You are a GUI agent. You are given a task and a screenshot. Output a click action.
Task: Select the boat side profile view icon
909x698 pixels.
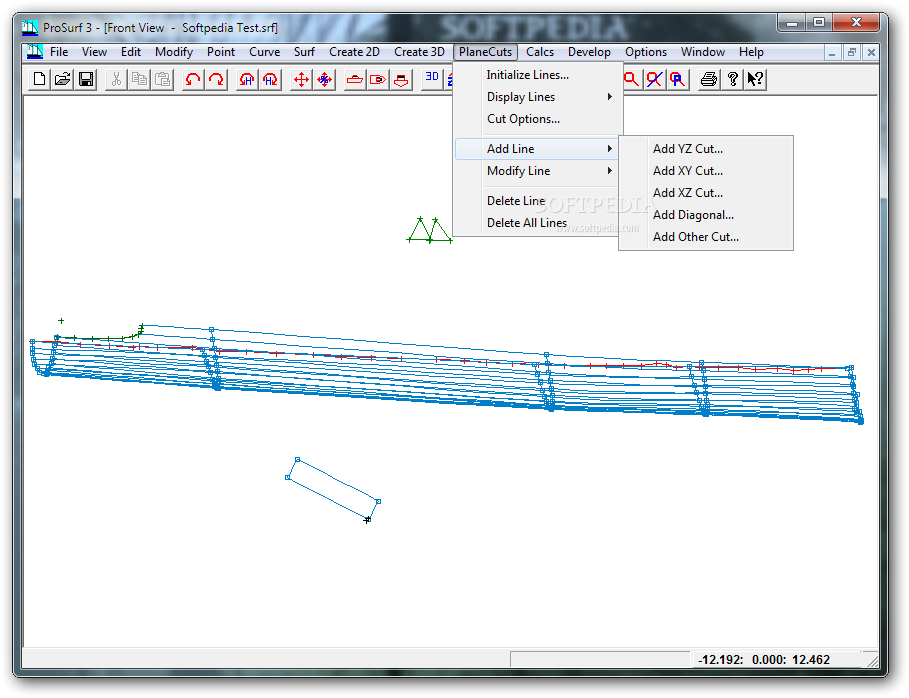[x=355, y=79]
